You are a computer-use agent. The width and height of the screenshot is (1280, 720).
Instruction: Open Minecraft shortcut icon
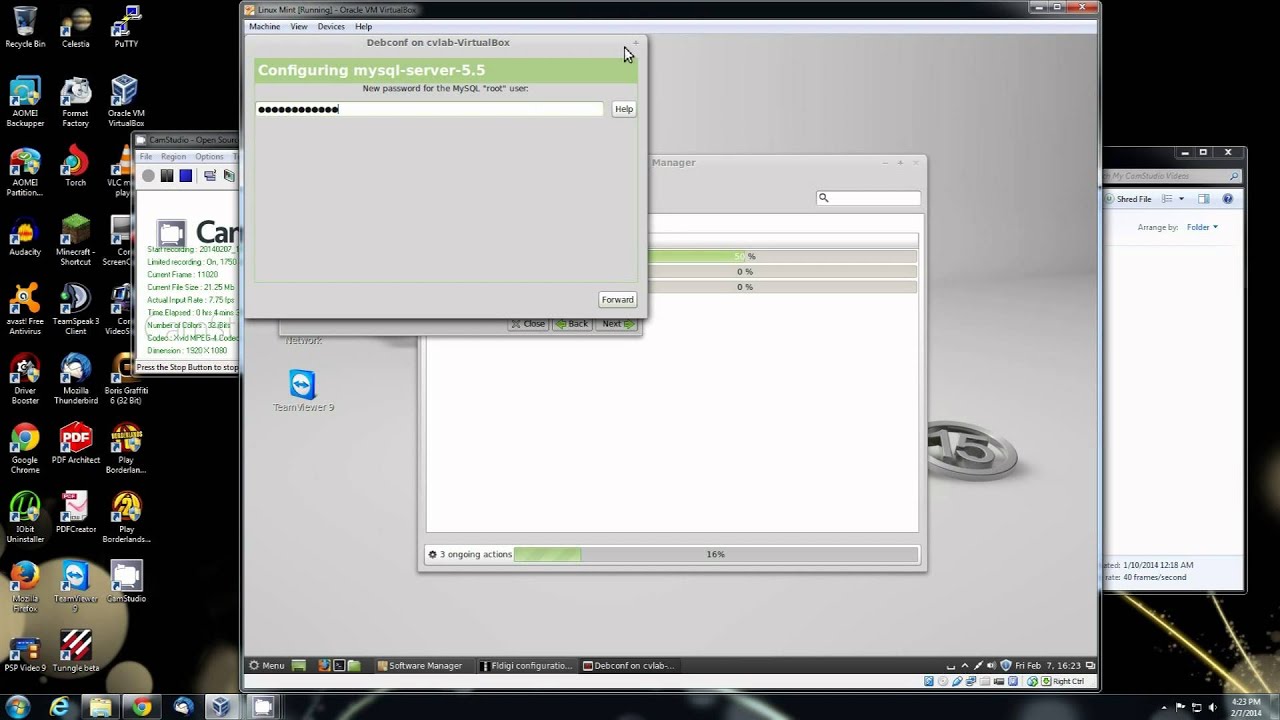(75, 240)
